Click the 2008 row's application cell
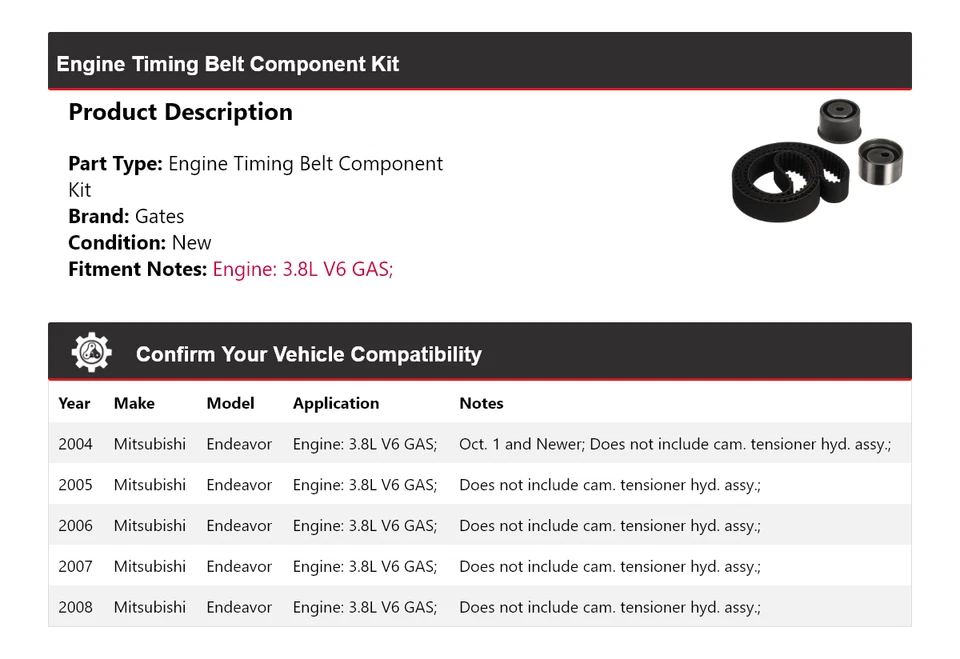This screenshot has height=659, width=960. [x=365, y=607]
